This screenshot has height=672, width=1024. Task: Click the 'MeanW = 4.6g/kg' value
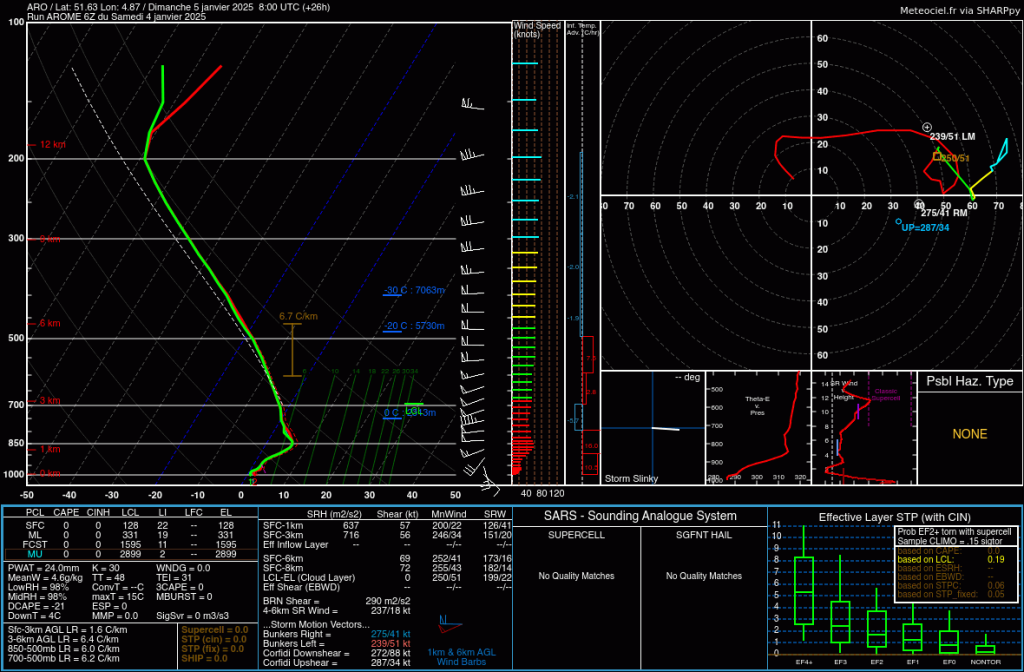(46, 578)
